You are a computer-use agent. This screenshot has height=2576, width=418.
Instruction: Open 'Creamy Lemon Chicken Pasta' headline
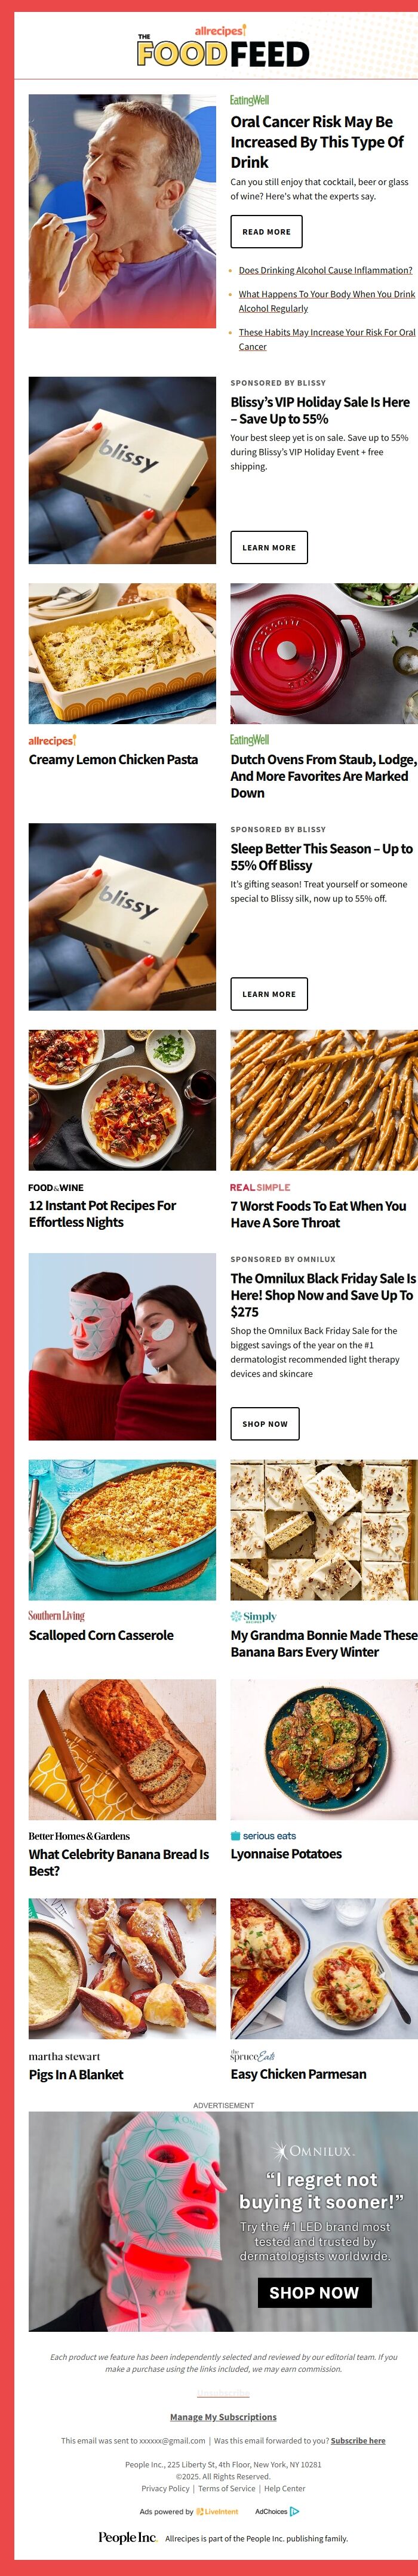pos(113,760)
